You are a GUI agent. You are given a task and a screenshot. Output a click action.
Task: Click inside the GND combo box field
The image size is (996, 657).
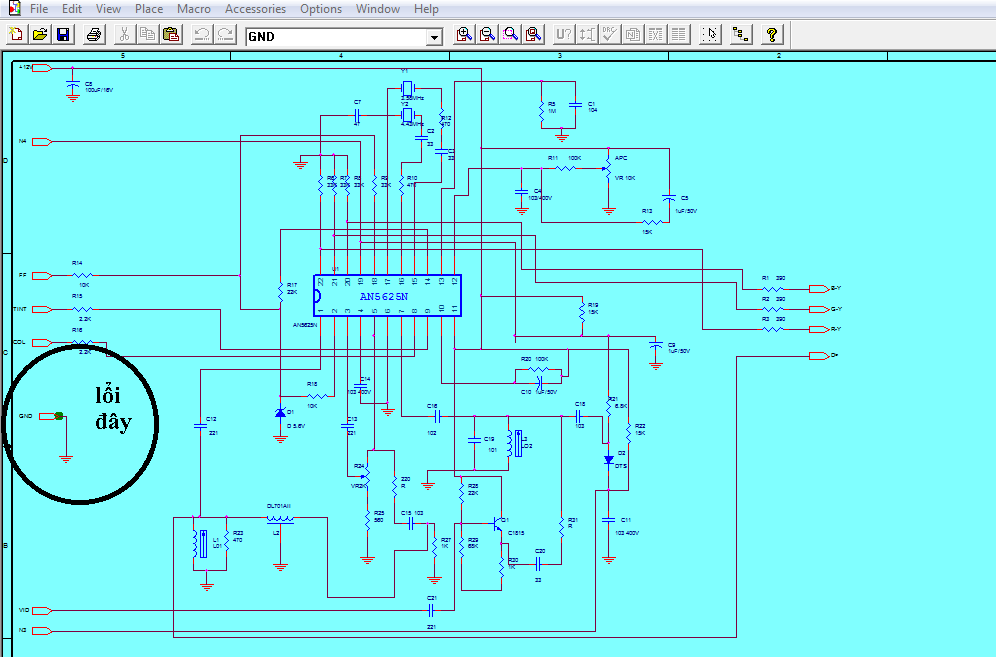pyautogui.click(x=337, y=37)
